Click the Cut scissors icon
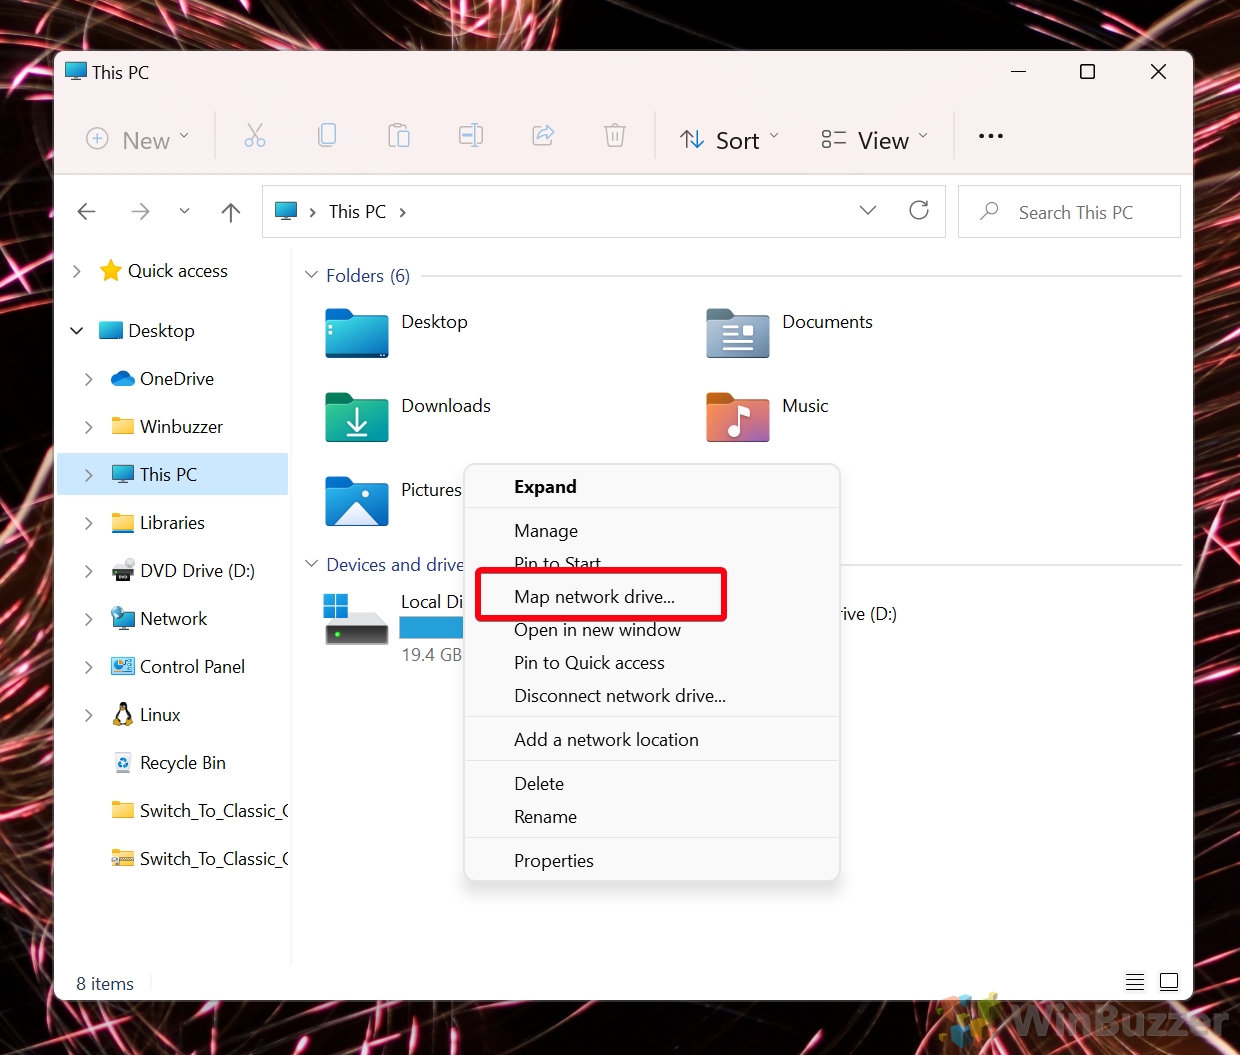The image size is (1240, 1055). tap(255, 136)
